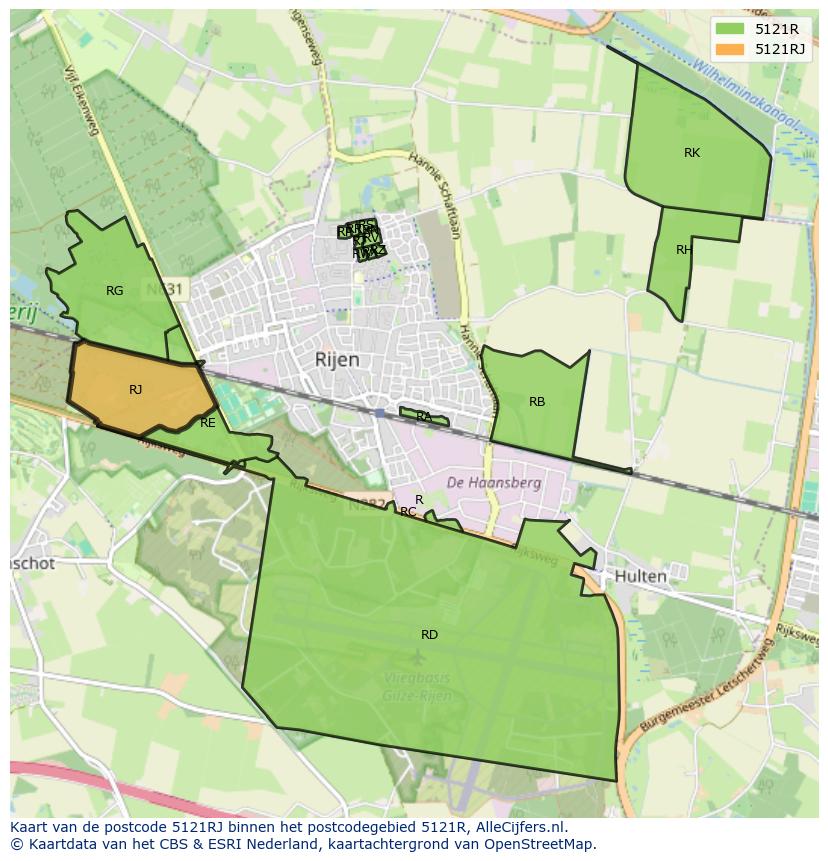Click the orange 5121RJ legend swatch

732,49
